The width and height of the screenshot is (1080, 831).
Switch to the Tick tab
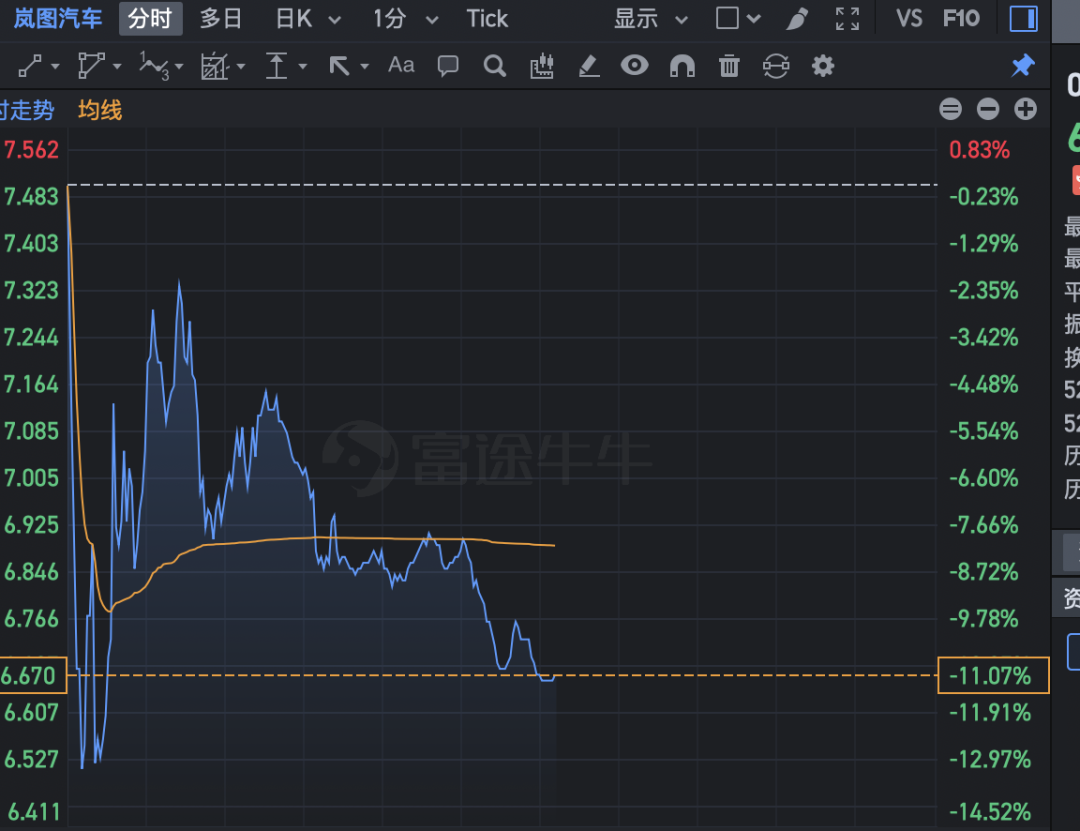(487, 19)
